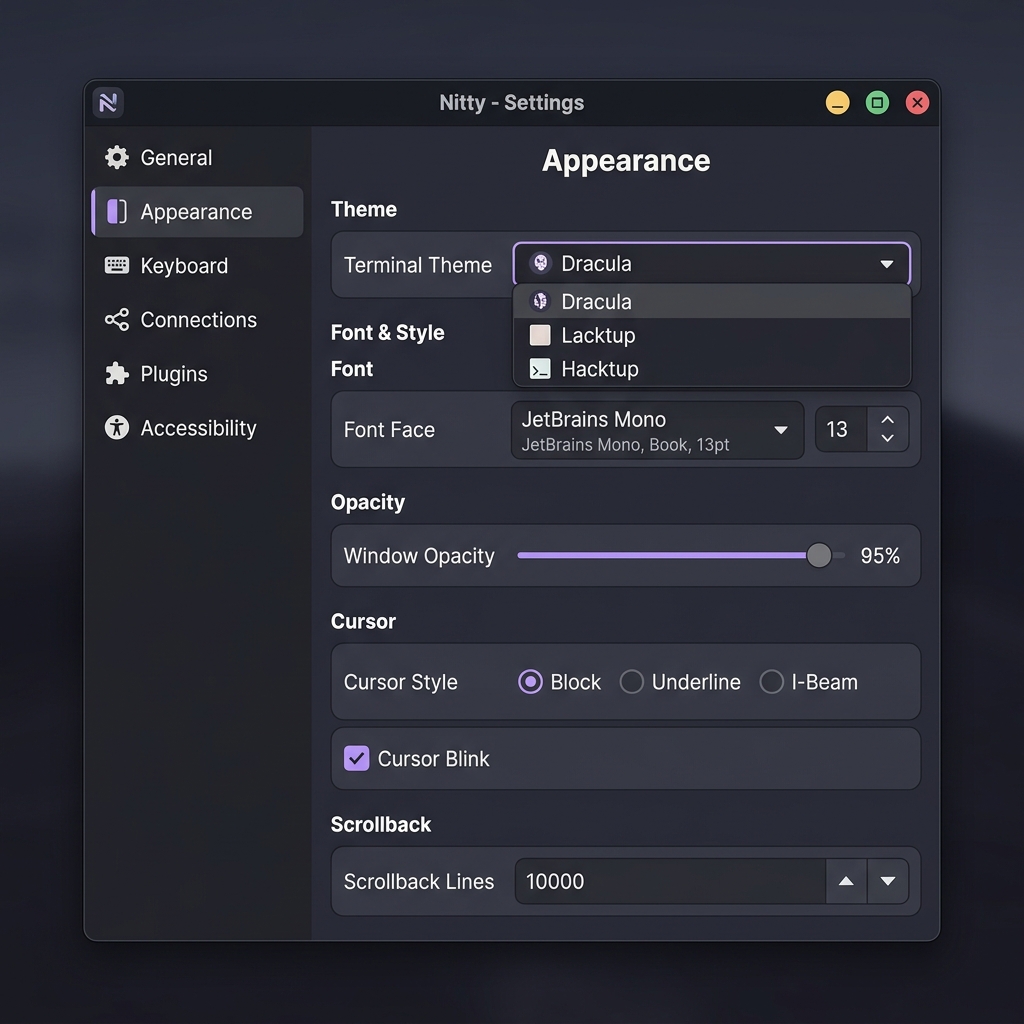Choose the Lacktup theme option
This screenshot has width=1024, height=1024.
pyautogui.click(x=712, y=335)
